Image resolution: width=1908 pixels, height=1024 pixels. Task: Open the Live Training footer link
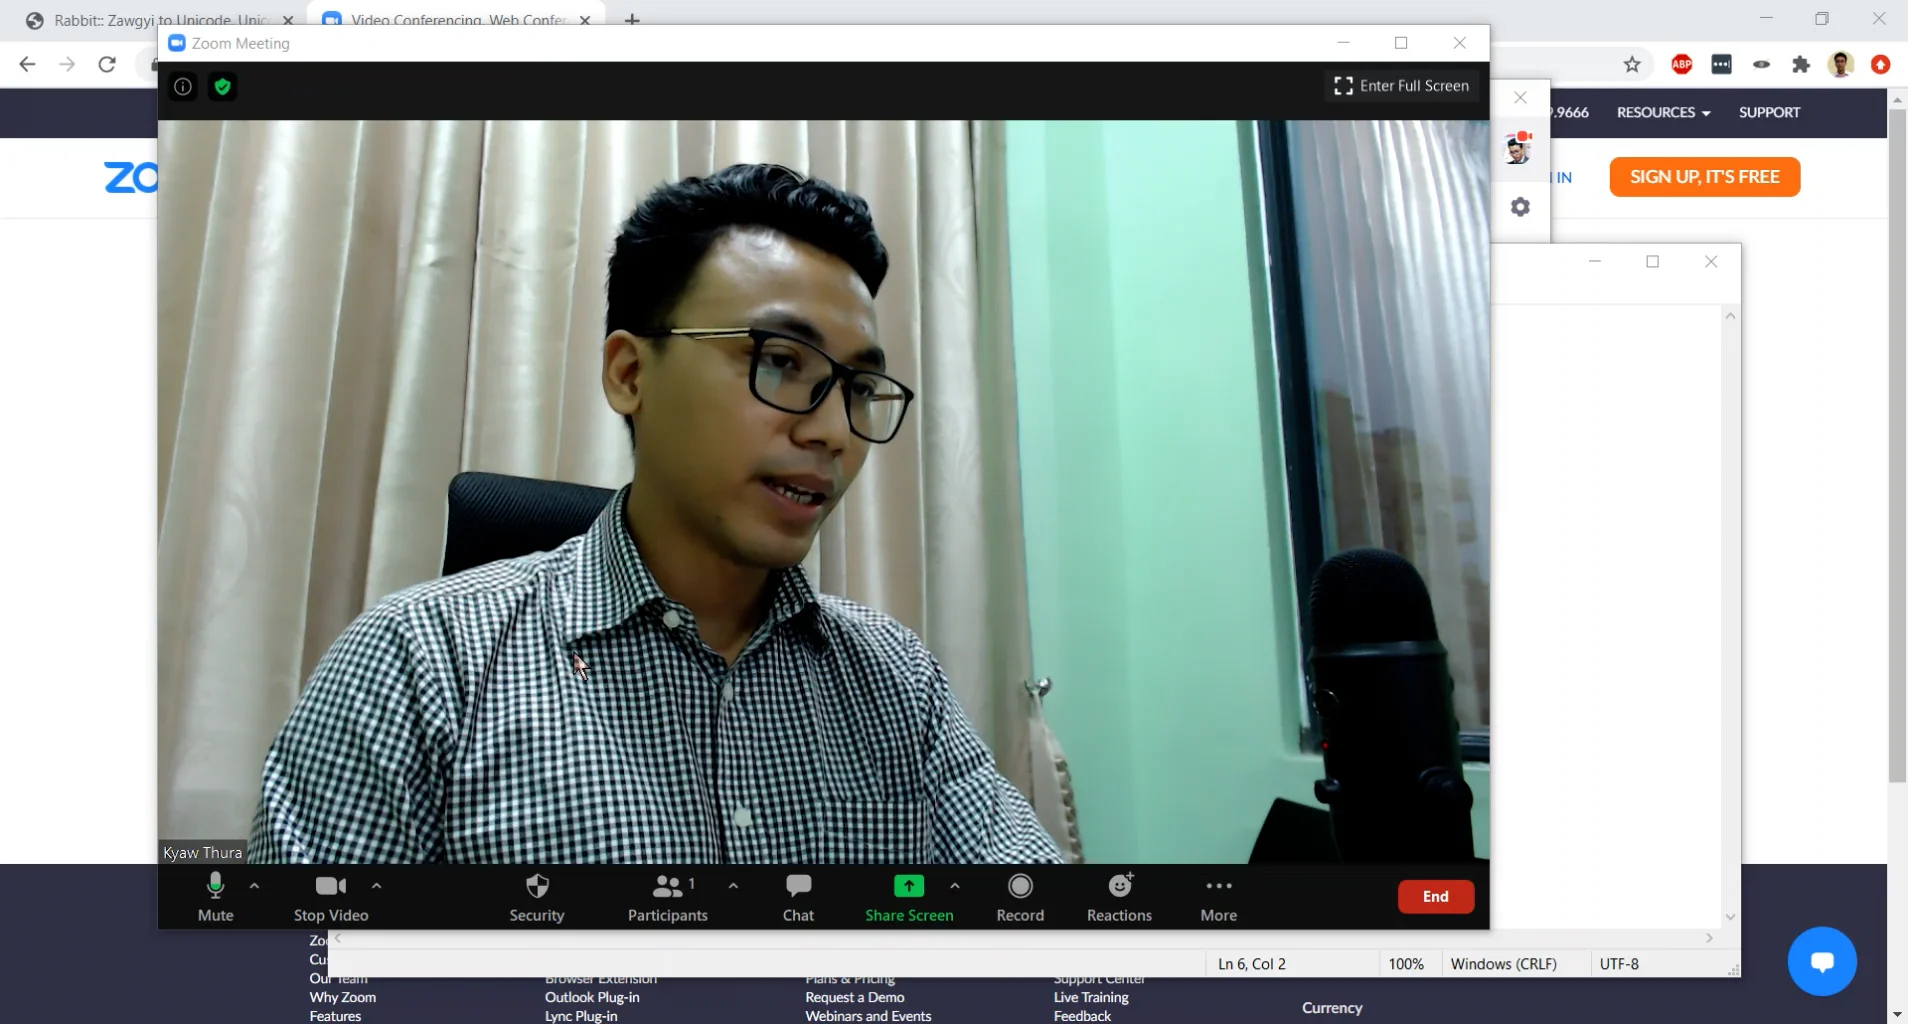[x=1091, y=997]
